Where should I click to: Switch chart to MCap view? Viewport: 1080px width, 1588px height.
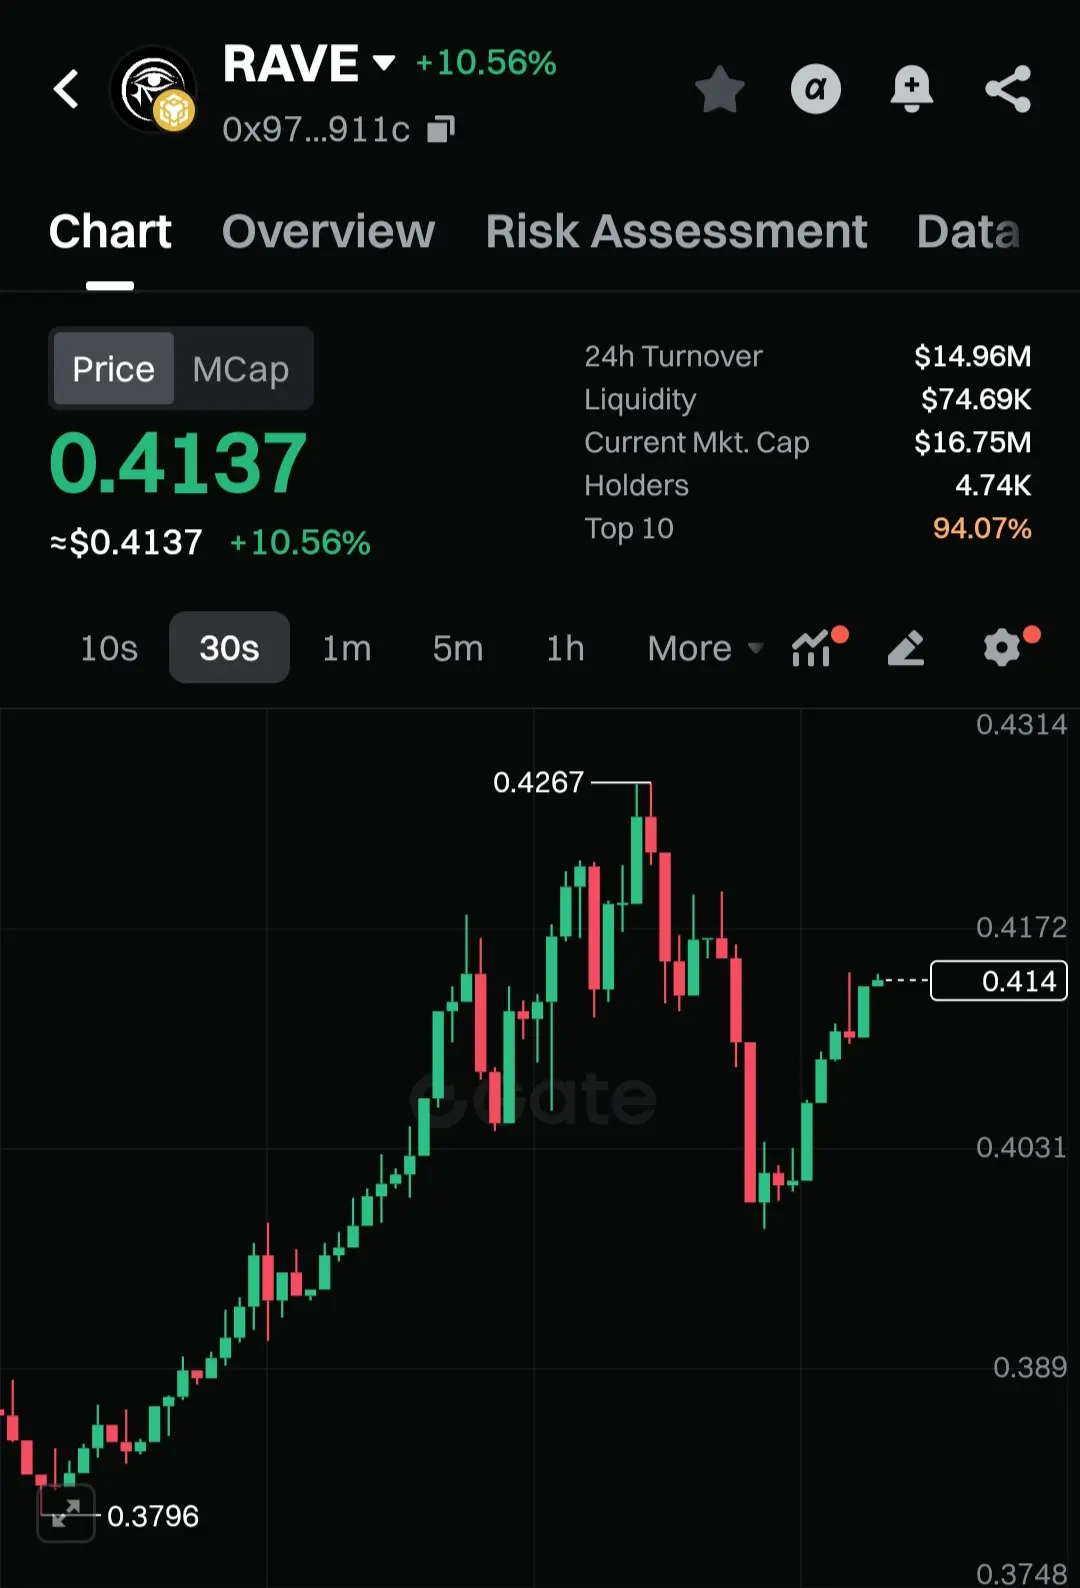(x=241, y=369)
